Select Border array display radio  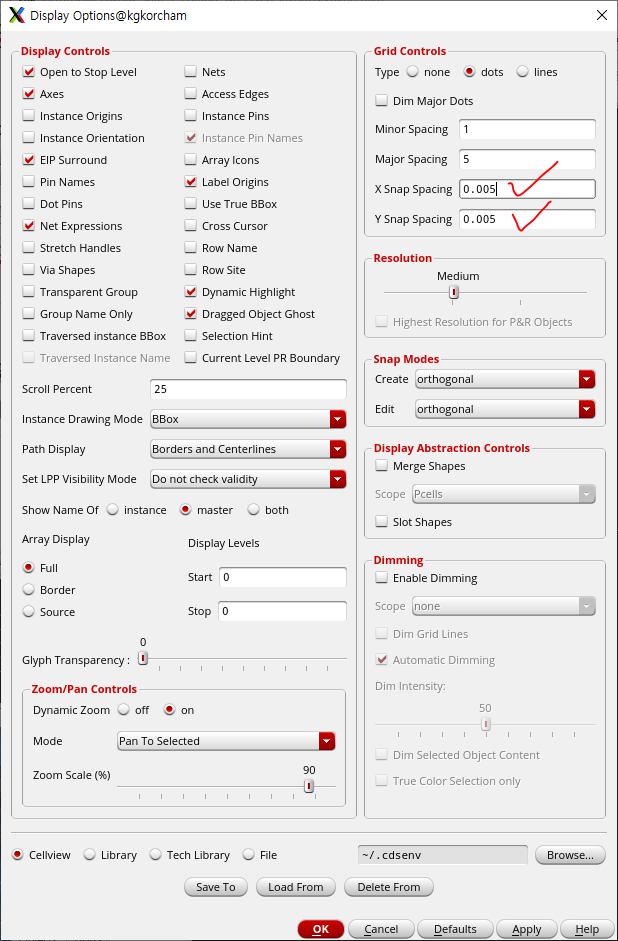pos(28,590)
